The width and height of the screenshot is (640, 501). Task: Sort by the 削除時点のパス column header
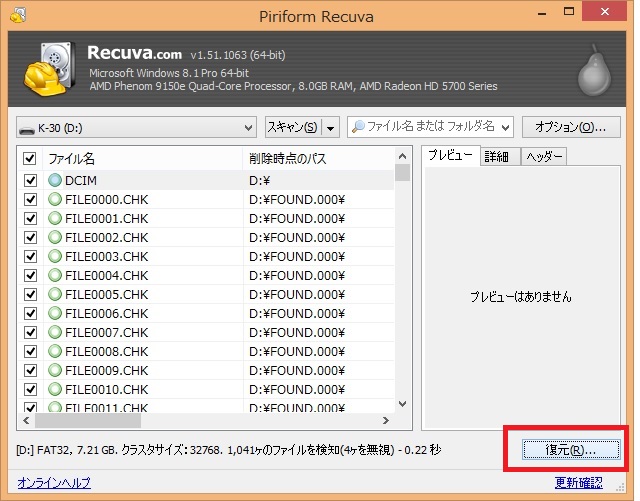point(318,158)
